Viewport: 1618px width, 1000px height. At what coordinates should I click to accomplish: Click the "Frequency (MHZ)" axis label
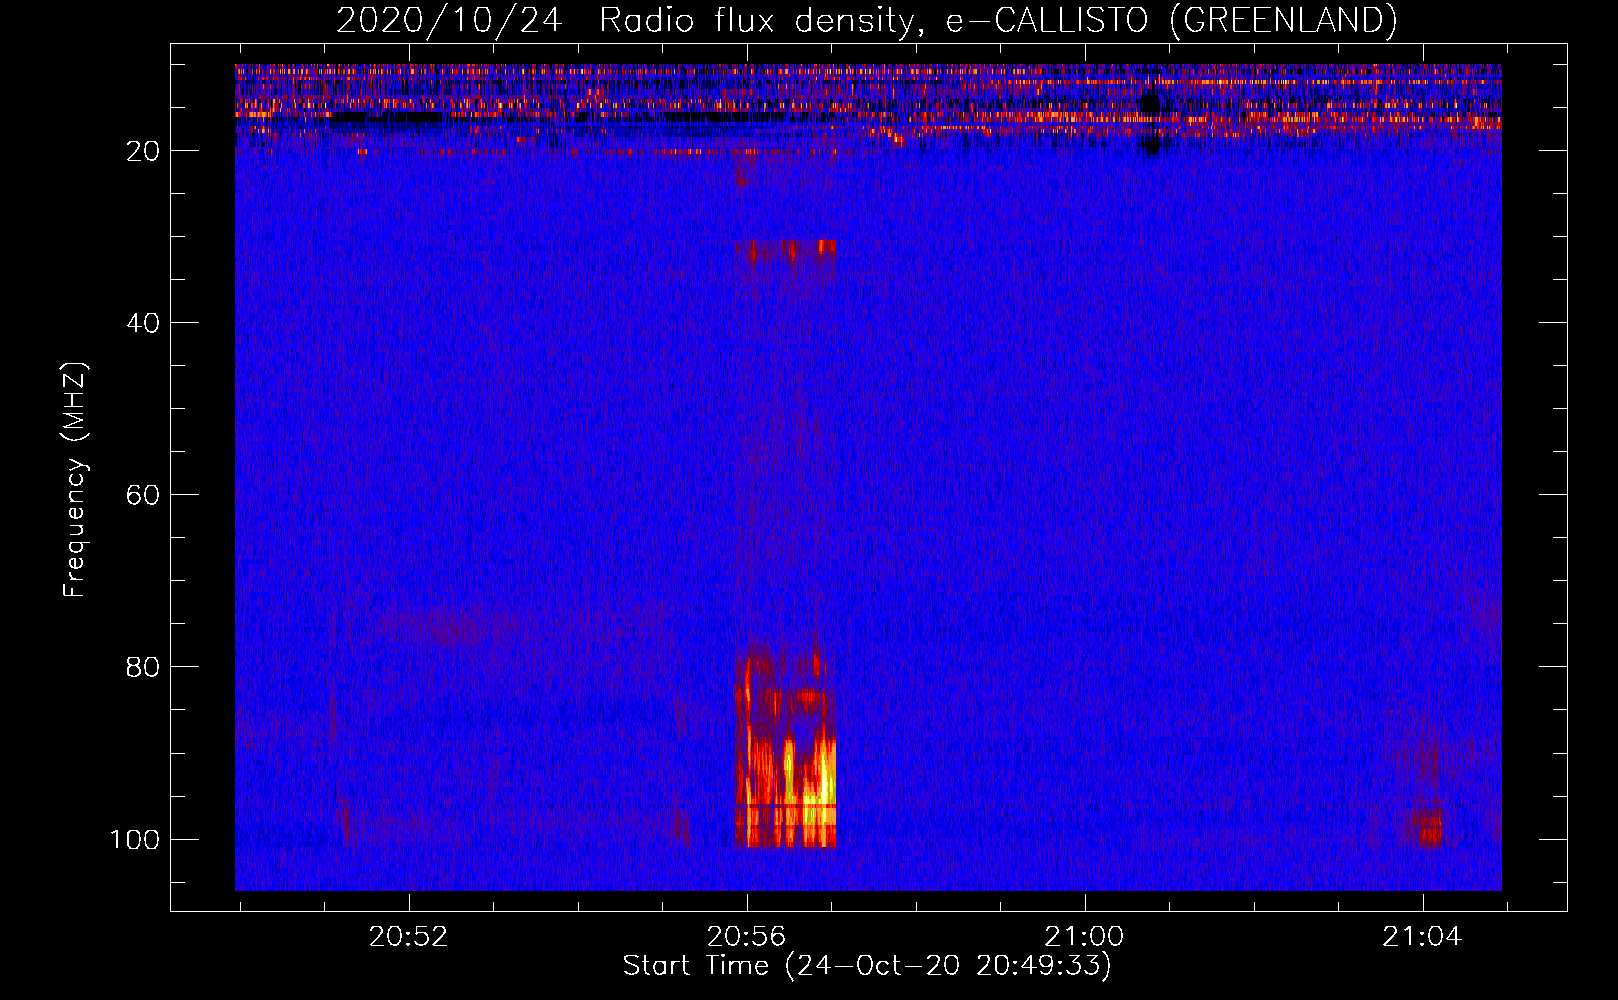[76, 480]
